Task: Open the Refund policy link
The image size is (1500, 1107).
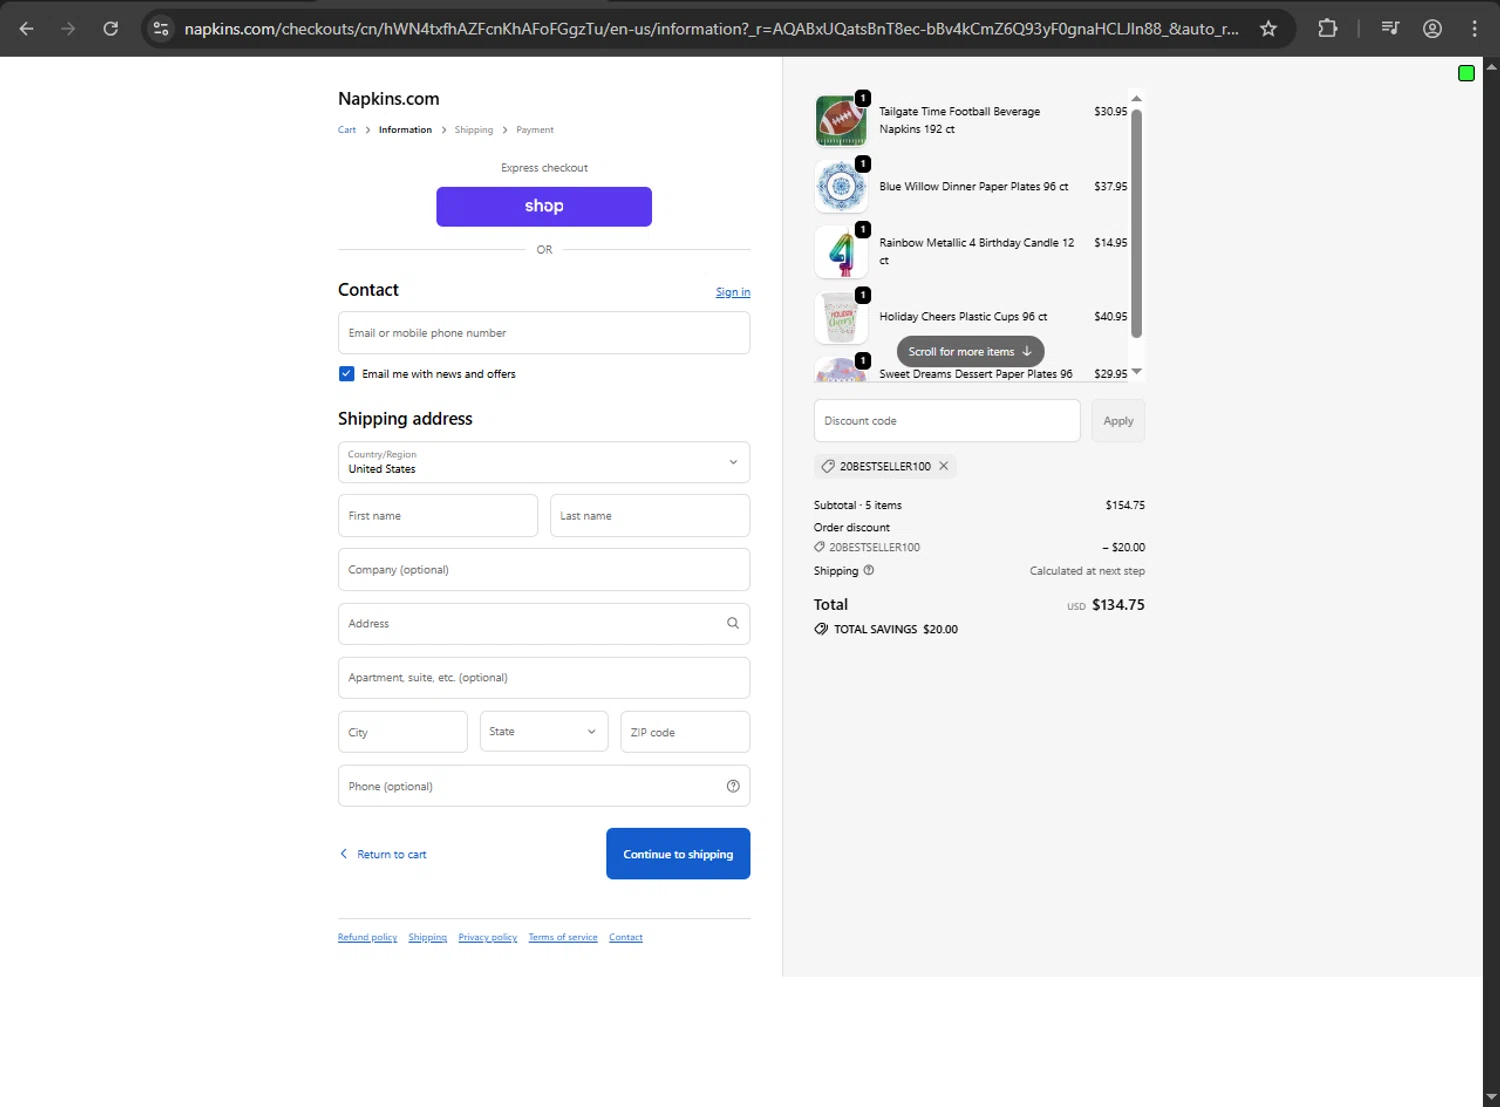Action: pyautogui.click(x=367, y=937)
